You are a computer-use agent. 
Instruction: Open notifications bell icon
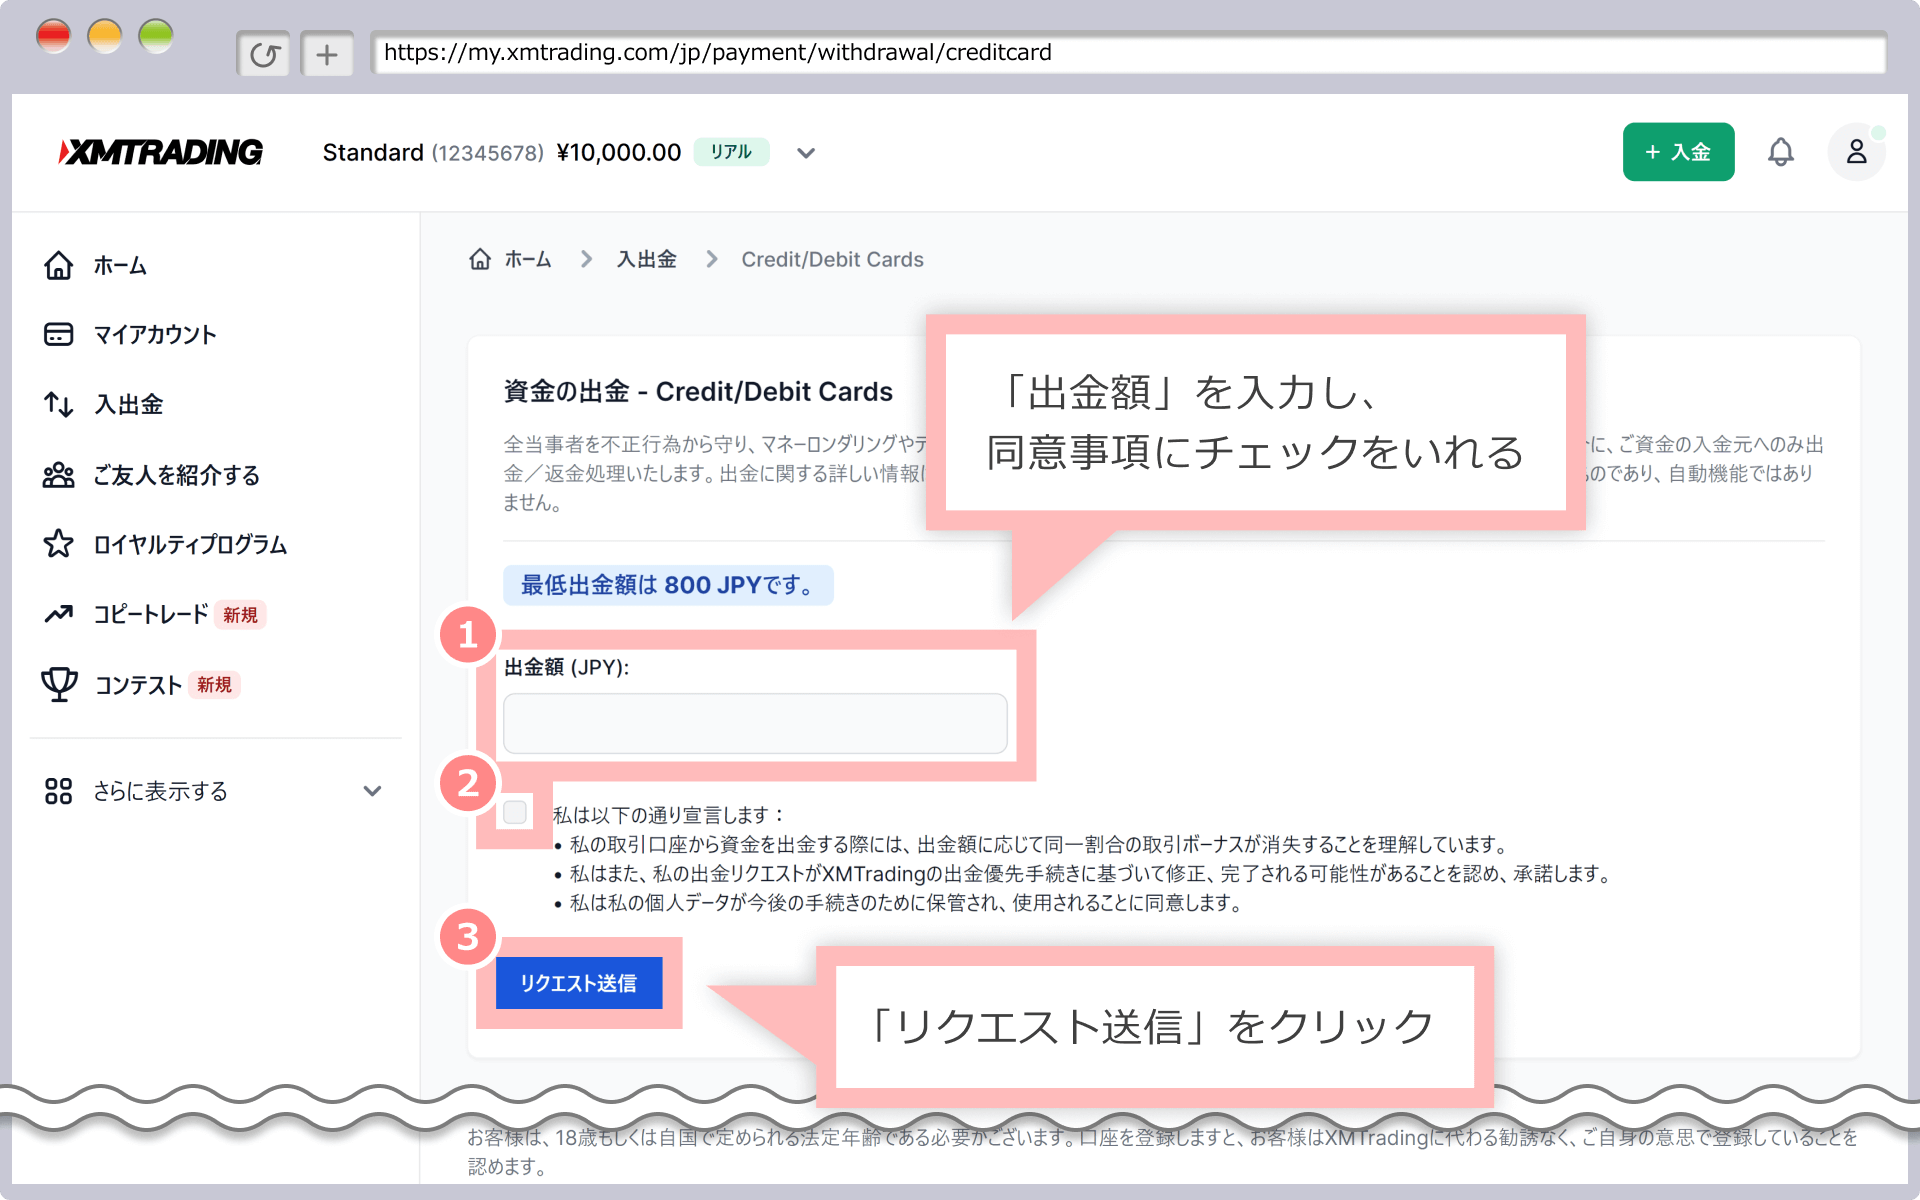pyautogui.click(x=1780, y=152)
